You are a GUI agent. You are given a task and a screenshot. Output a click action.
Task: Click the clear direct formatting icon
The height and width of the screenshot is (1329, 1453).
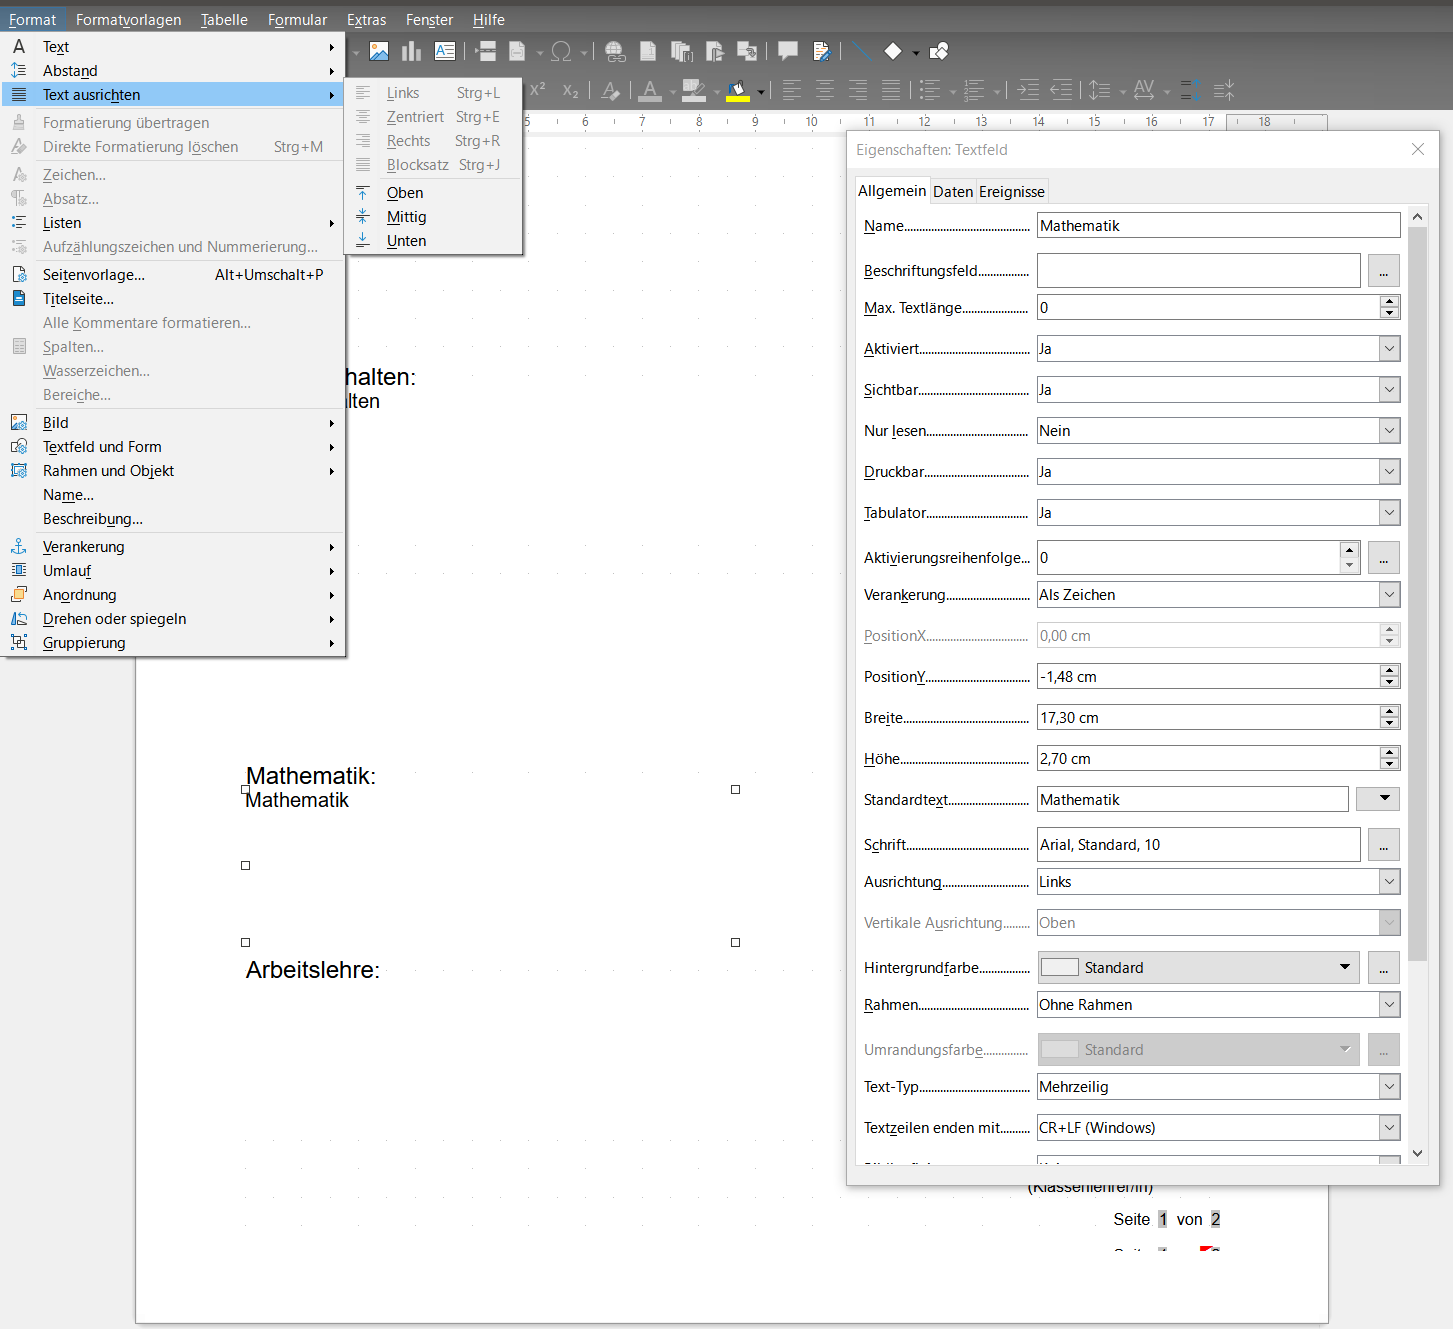tap(611, 90)
